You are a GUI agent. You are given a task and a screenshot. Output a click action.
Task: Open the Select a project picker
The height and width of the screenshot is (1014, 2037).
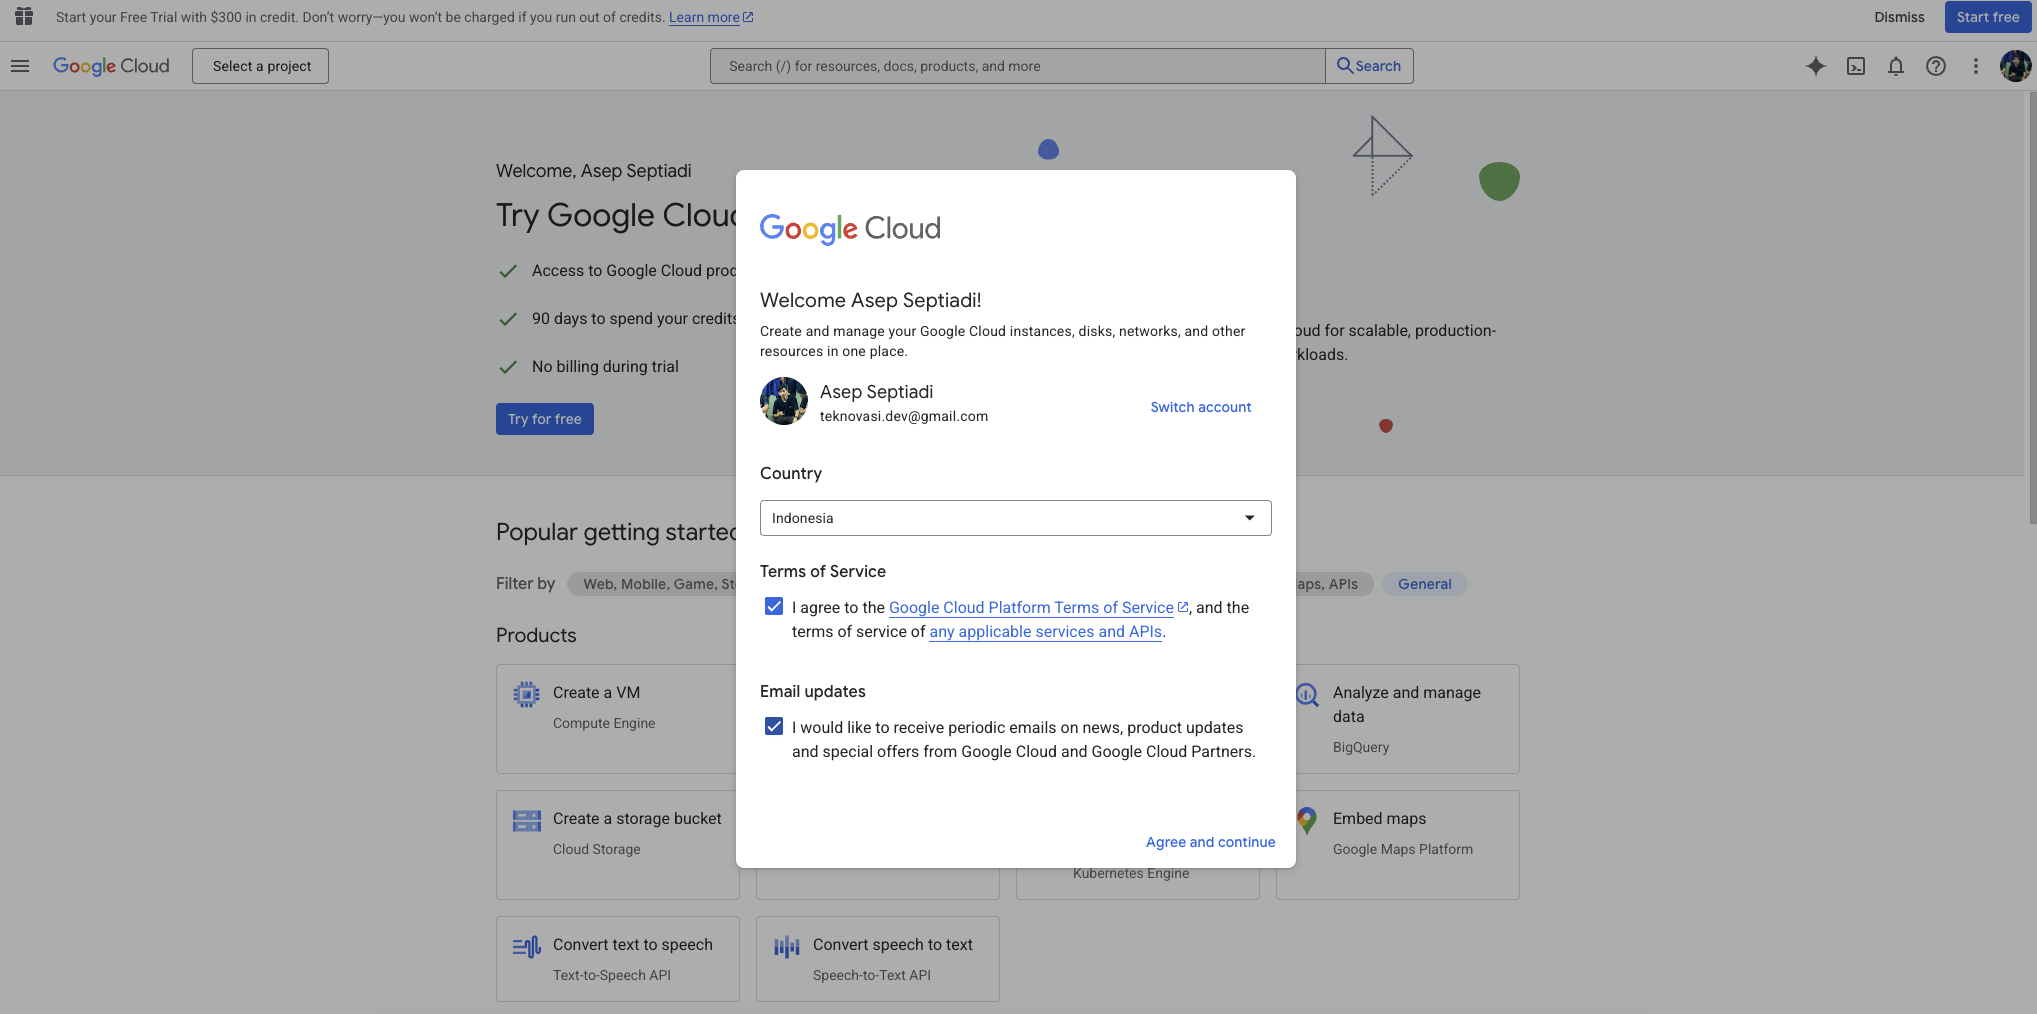coord(260,66)
